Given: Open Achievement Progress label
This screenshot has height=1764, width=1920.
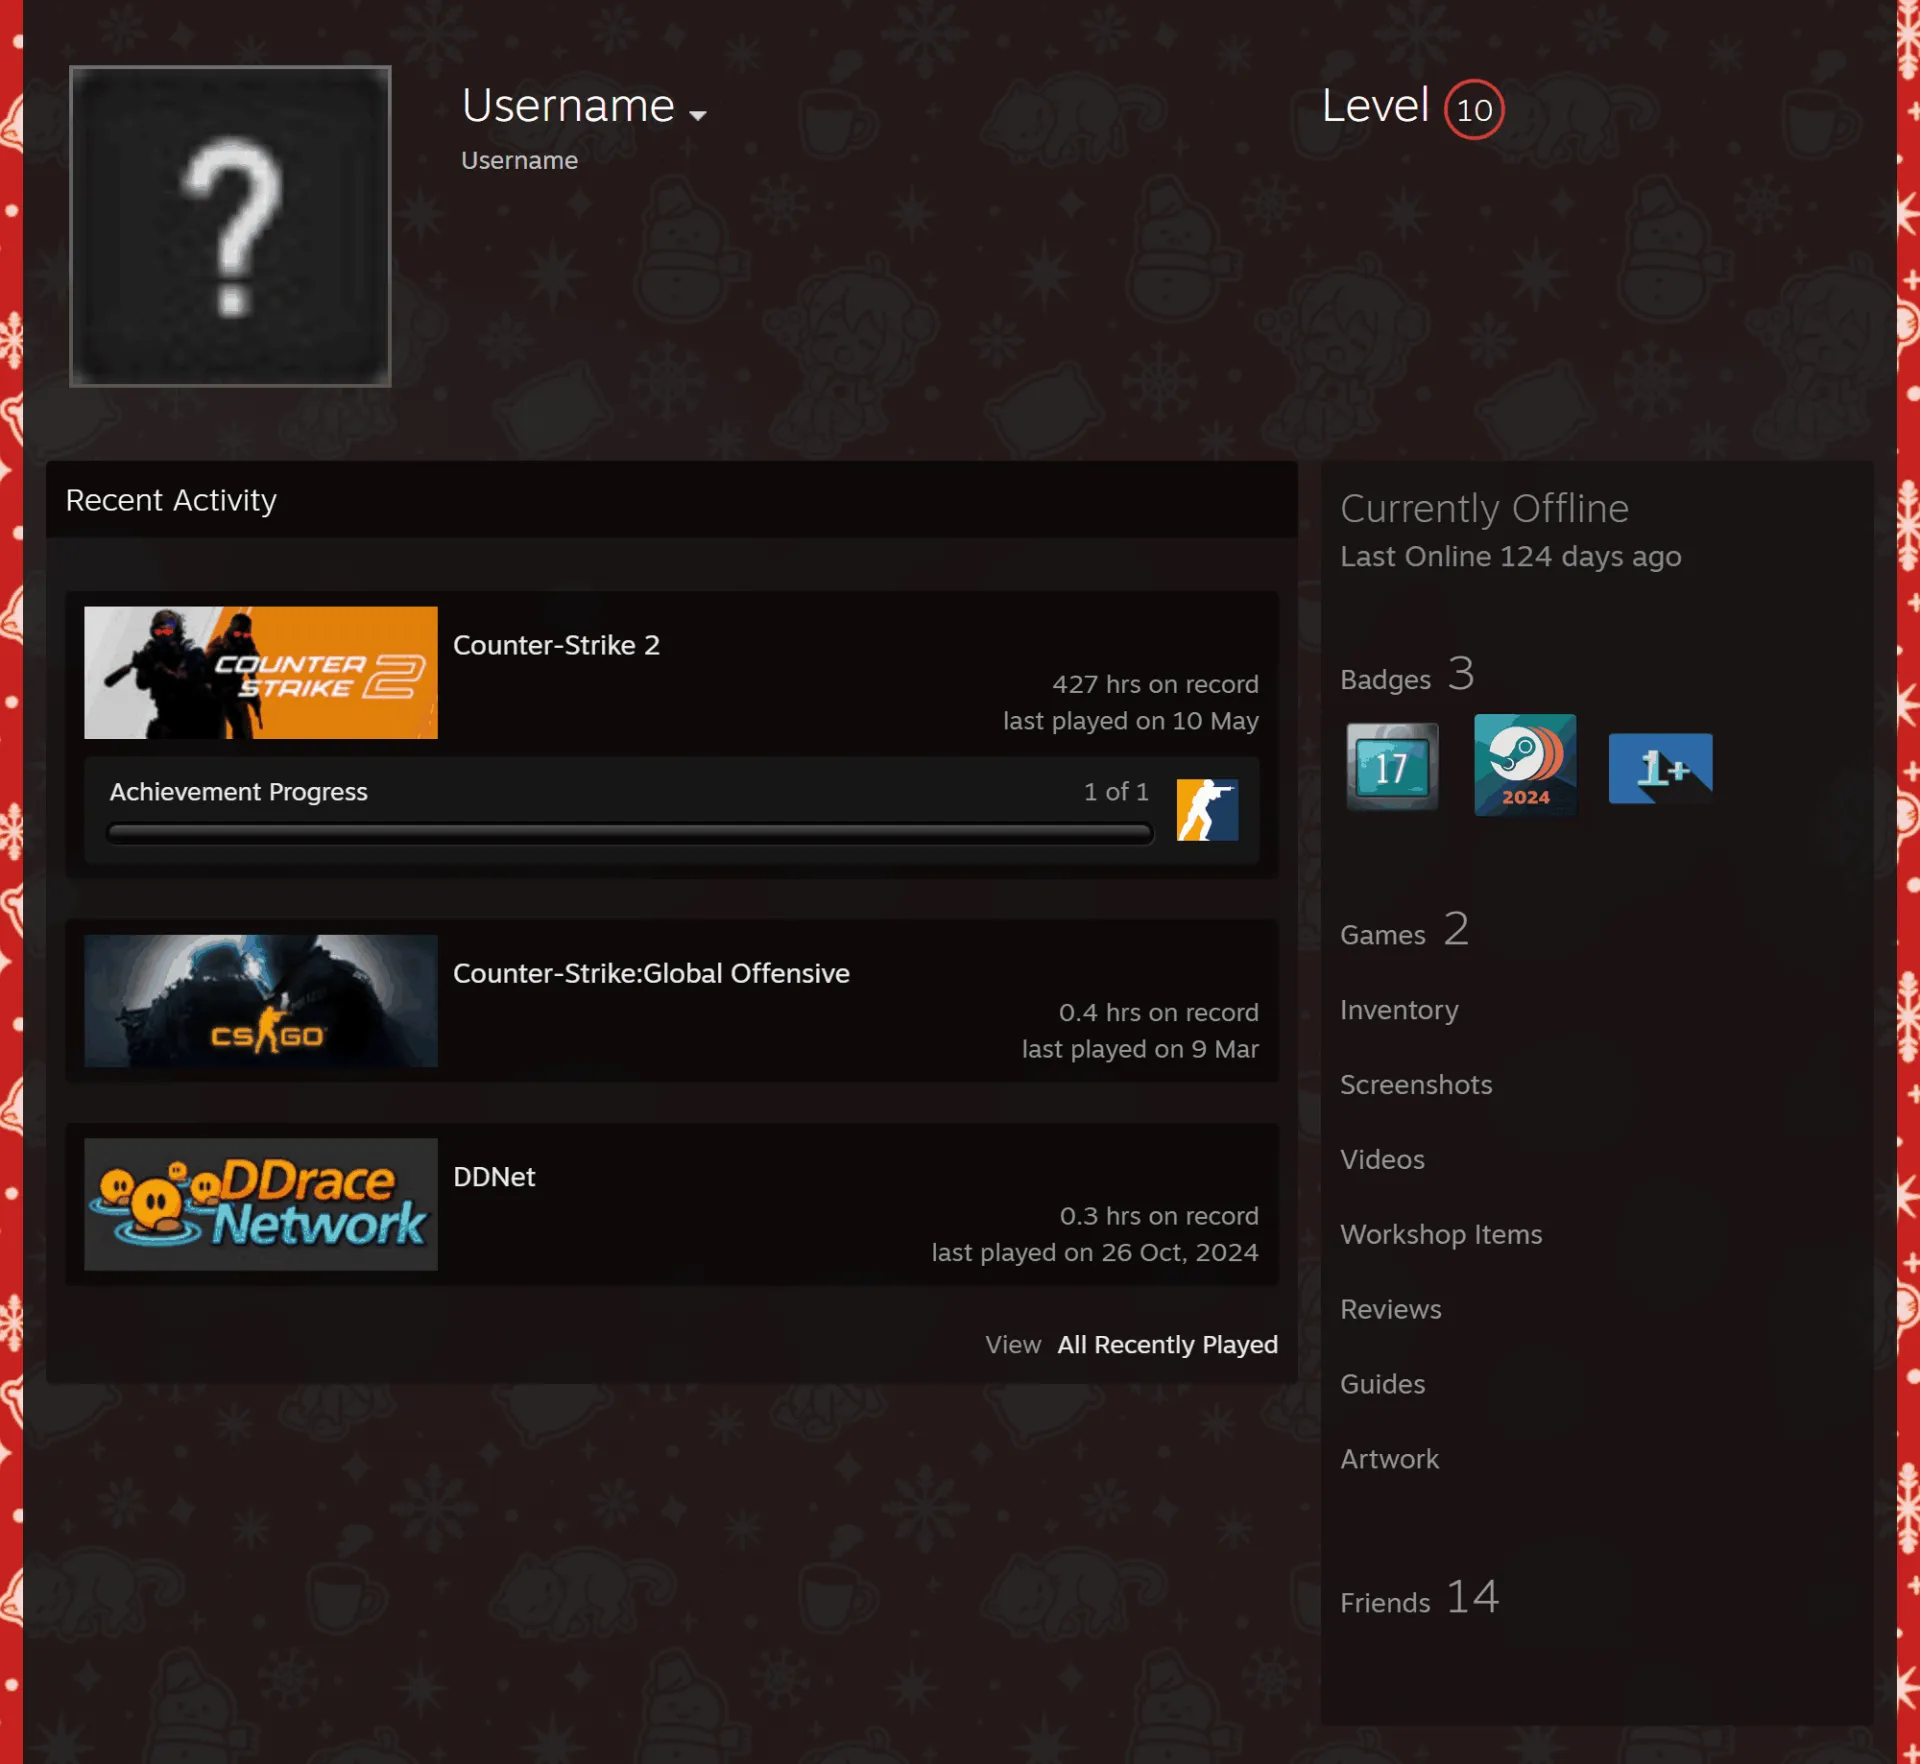Looking at the screenshot, I should click(238, 792).
